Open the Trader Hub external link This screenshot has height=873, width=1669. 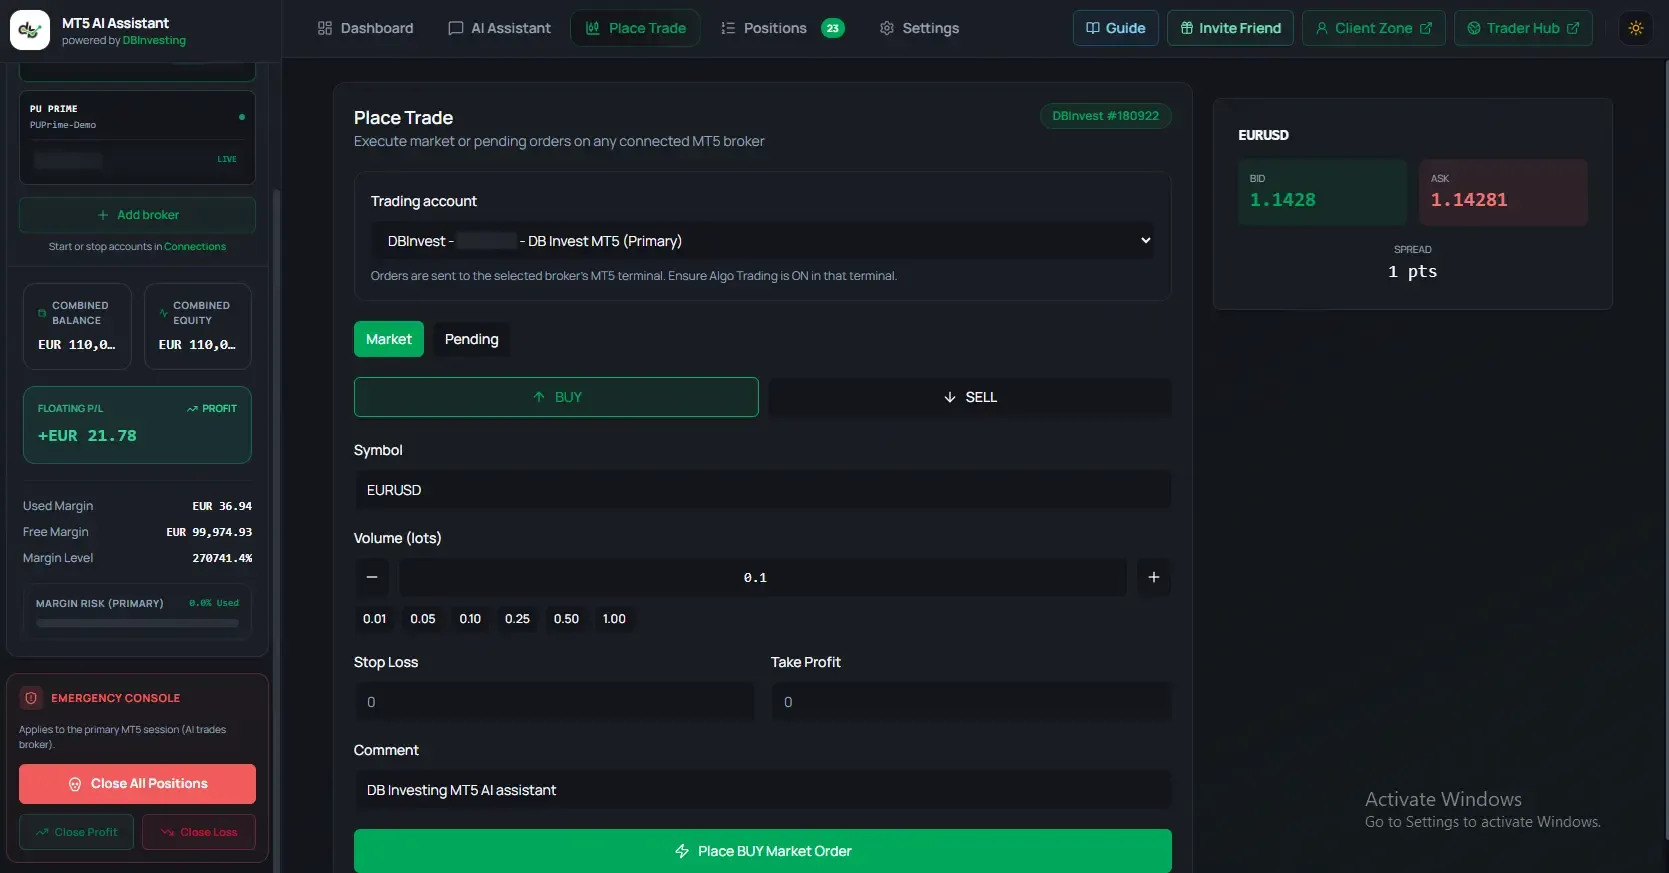coord(1522,28)
